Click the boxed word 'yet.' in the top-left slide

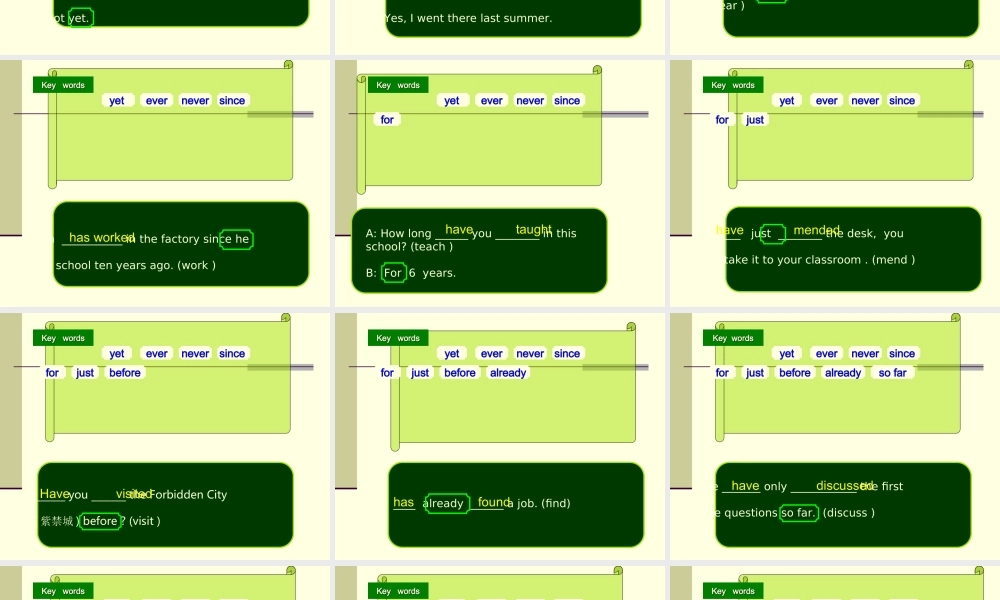tap(80, 18)
